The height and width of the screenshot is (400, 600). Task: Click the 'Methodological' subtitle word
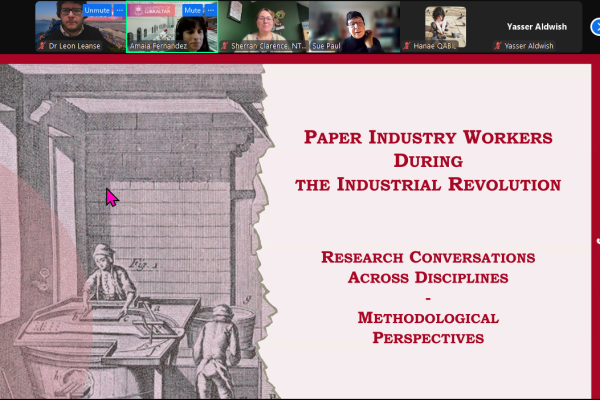point(428,318)
